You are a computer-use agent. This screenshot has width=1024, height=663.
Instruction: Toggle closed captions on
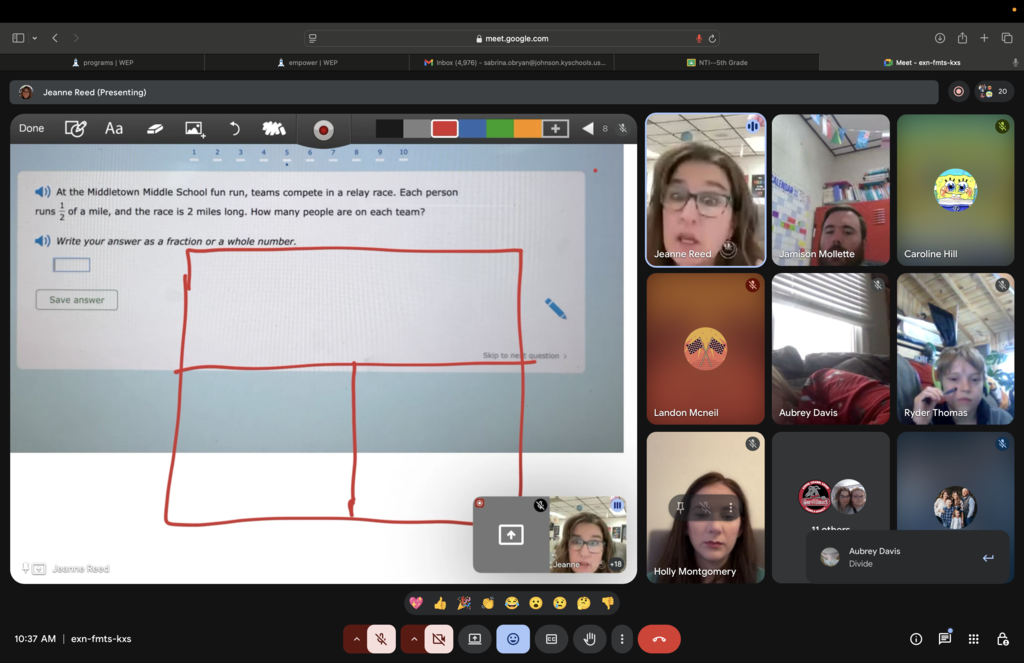tap(551, 639)
